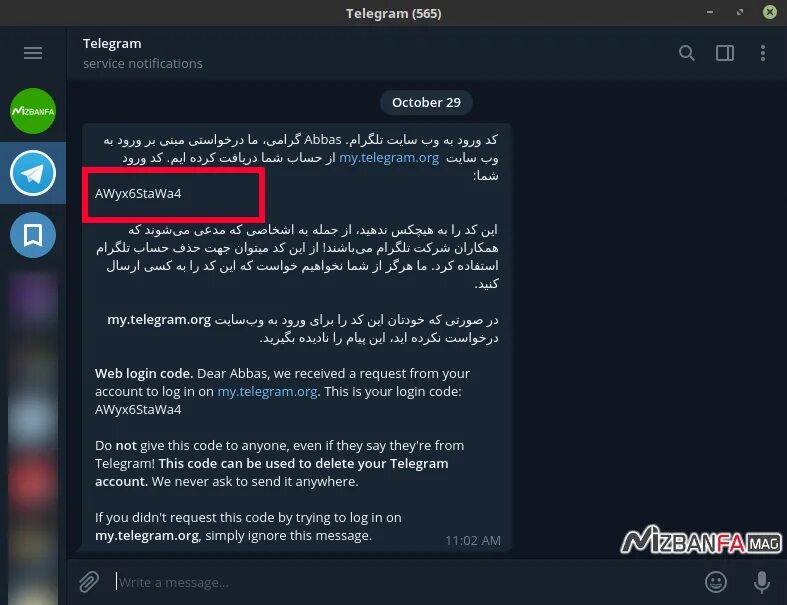Record a voice message with microphone
787x605 pixels.
click(762, 582)
